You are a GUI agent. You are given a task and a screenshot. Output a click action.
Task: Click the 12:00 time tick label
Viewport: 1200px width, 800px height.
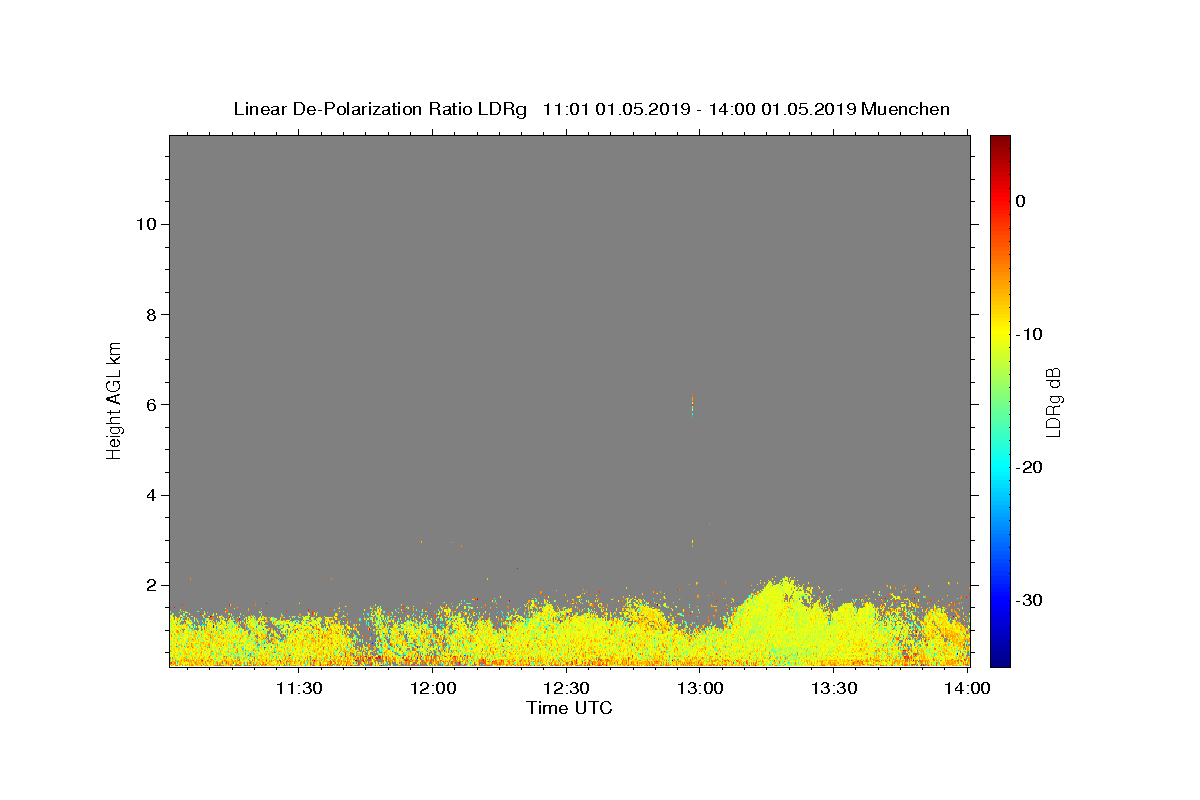(x=433, y=688)
